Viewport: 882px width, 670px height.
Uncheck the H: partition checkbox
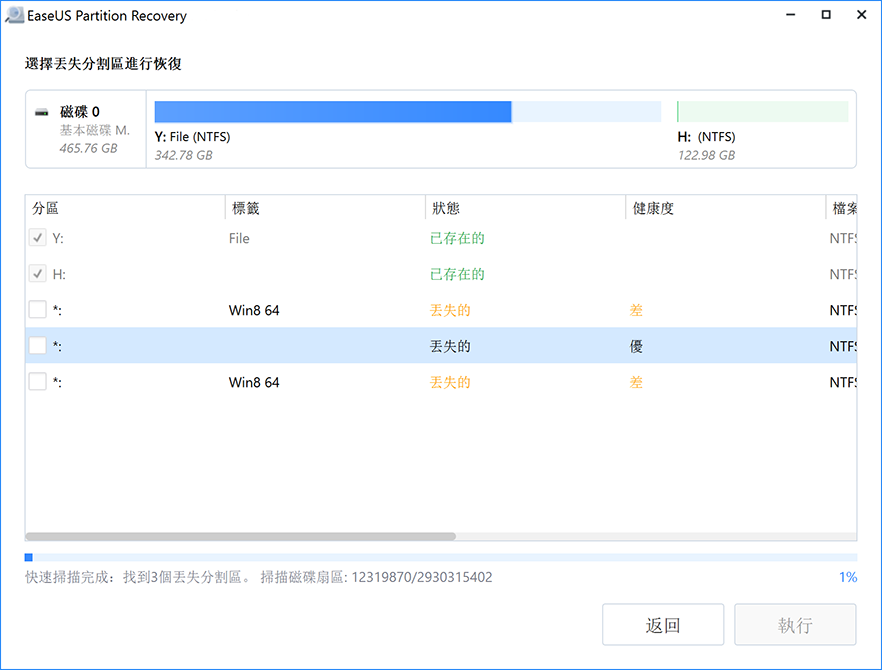coord(37,274)
